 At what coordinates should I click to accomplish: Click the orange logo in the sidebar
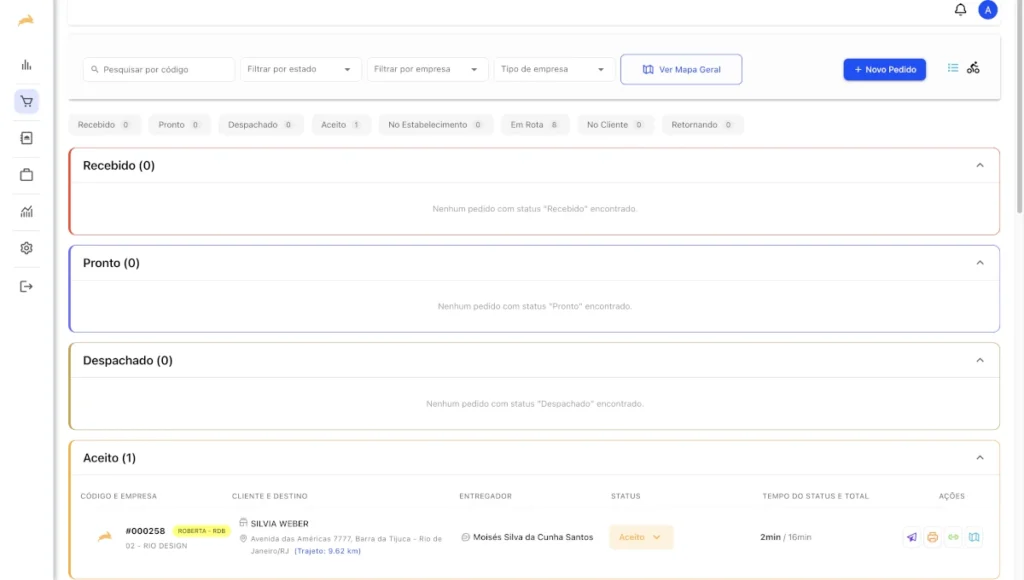[x=26, y=21]
